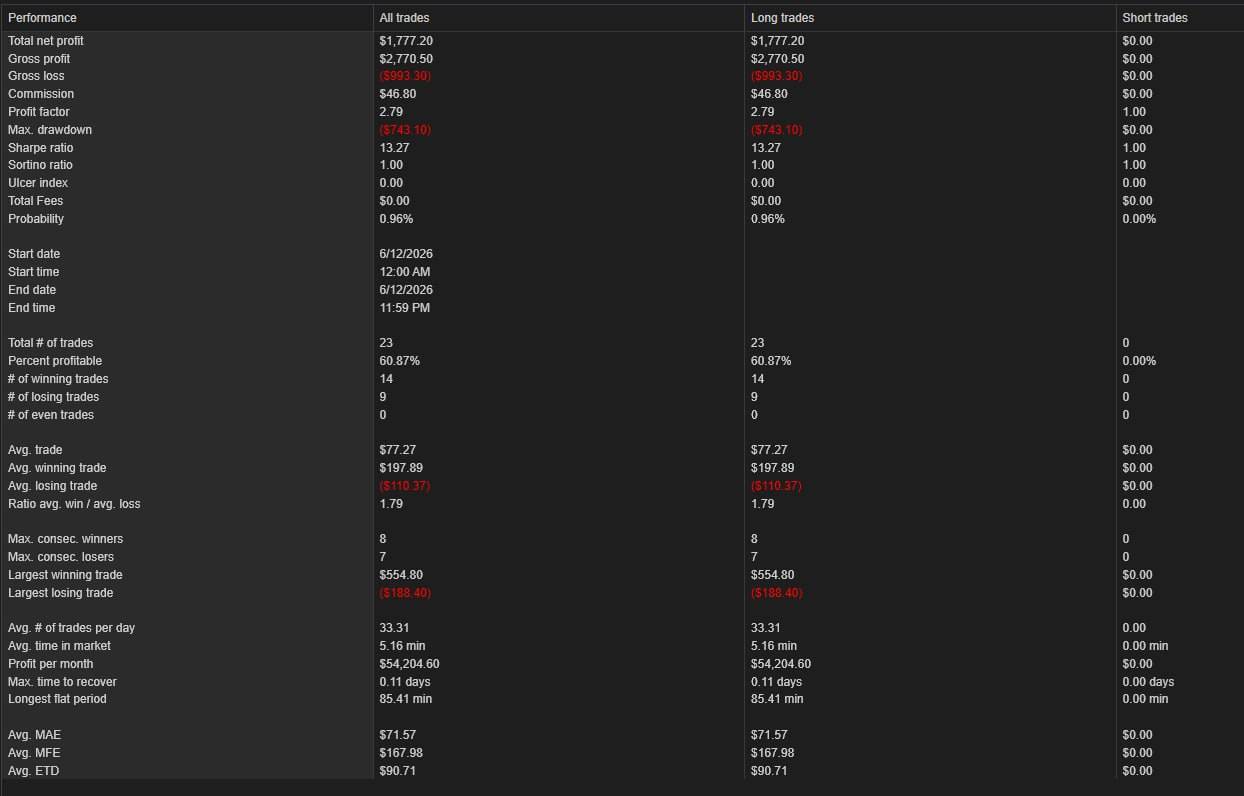Screen dimensions: 1244x796
Task: Click $54,204.60 in the Long trades column
Action: (x=781, y=664)
